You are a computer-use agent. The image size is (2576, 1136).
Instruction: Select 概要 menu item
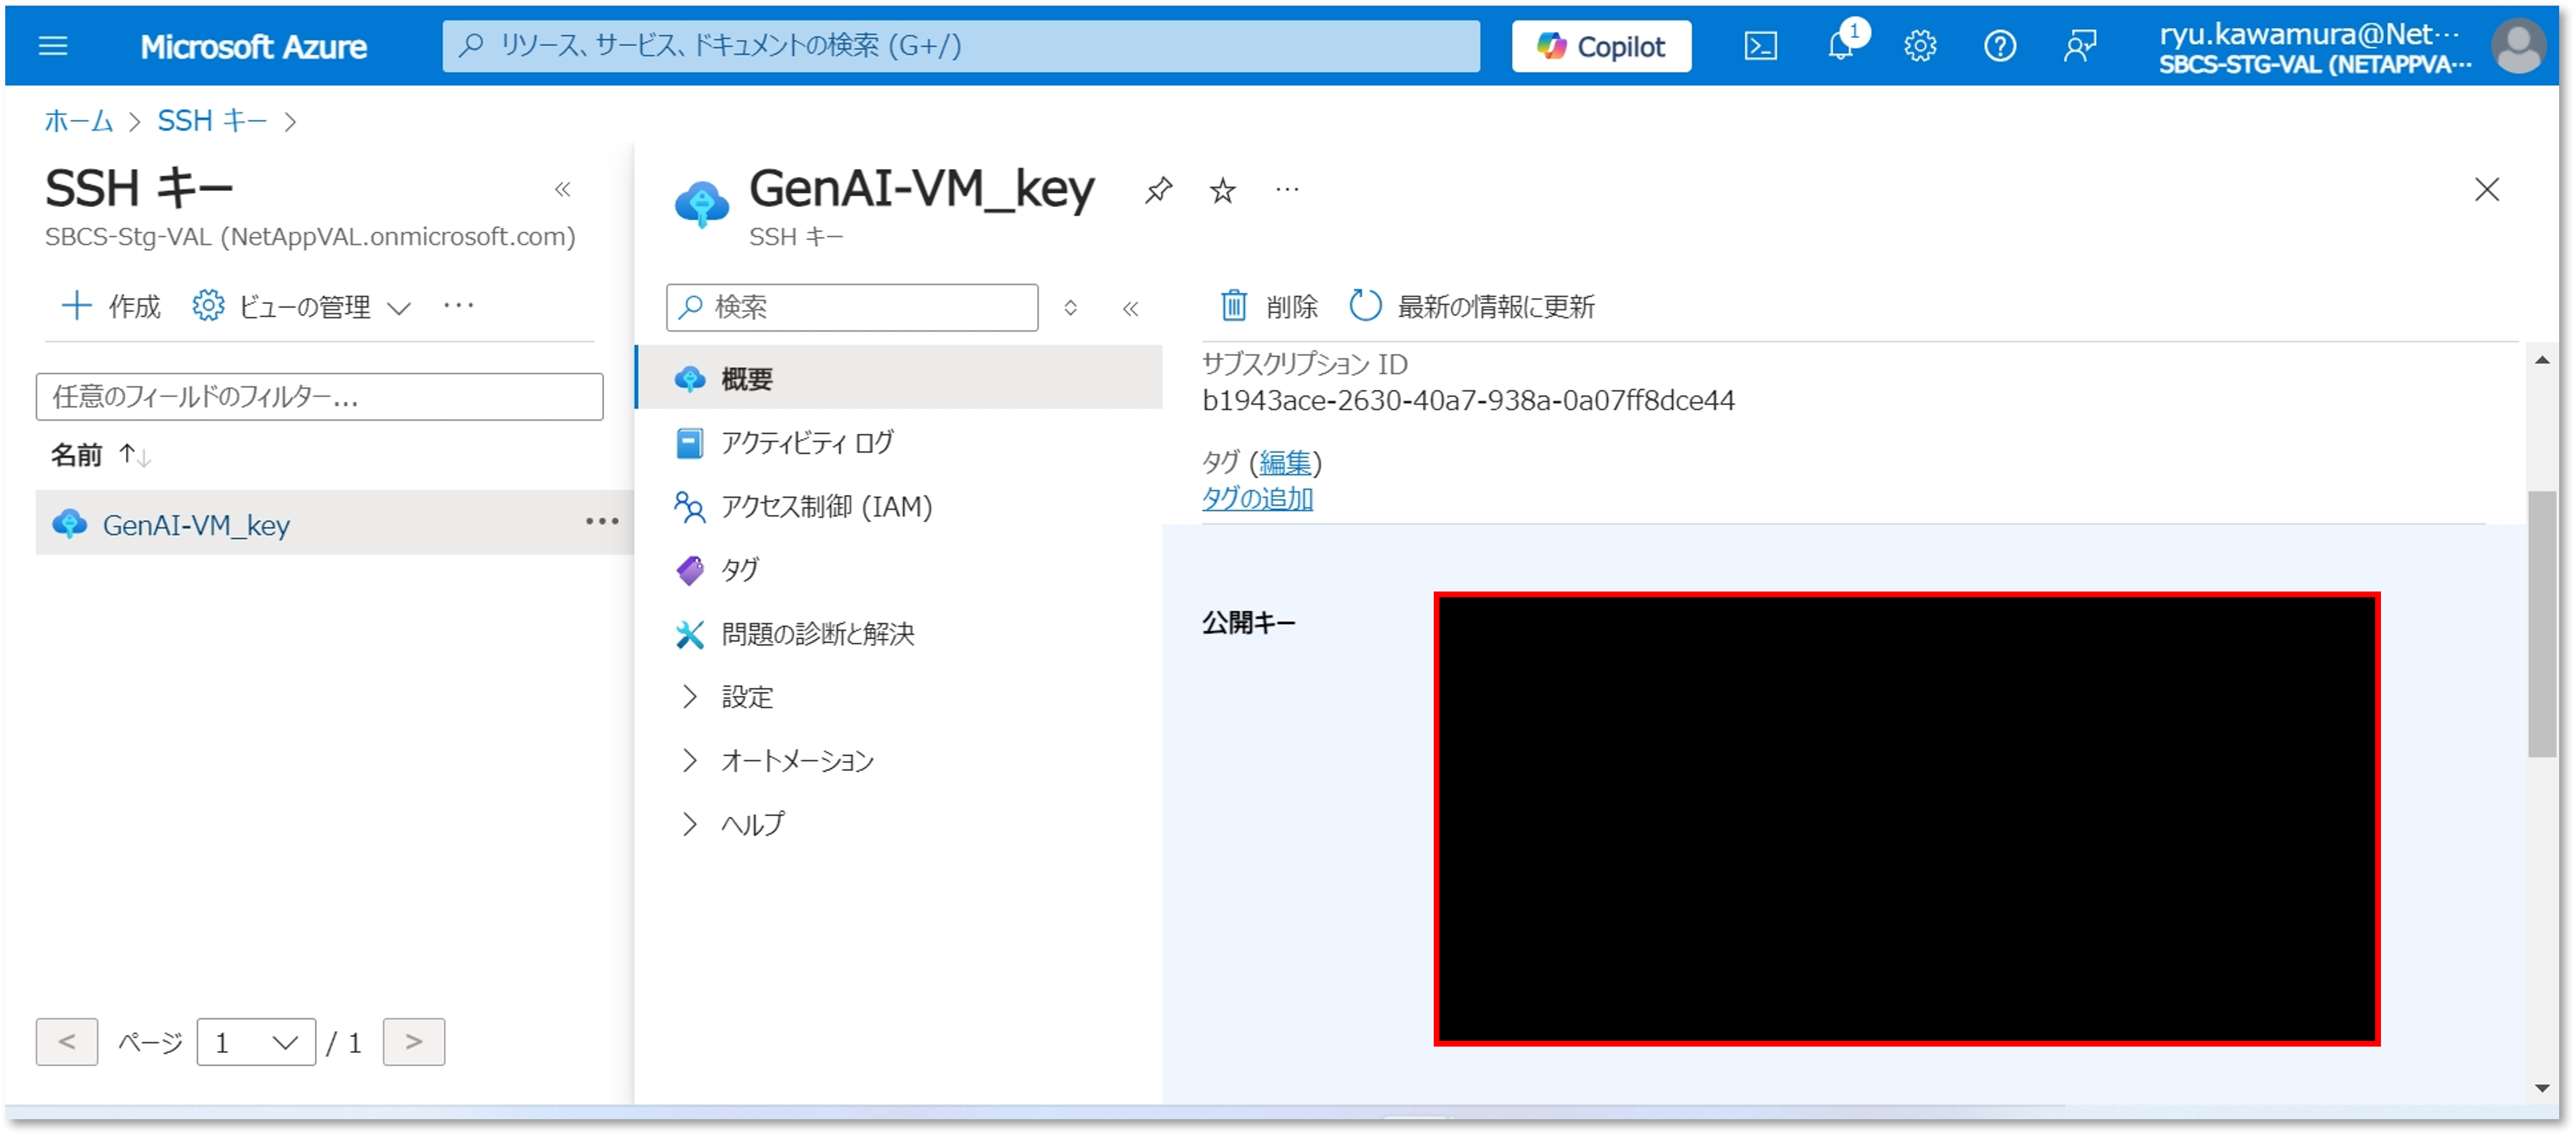[899, 378]
